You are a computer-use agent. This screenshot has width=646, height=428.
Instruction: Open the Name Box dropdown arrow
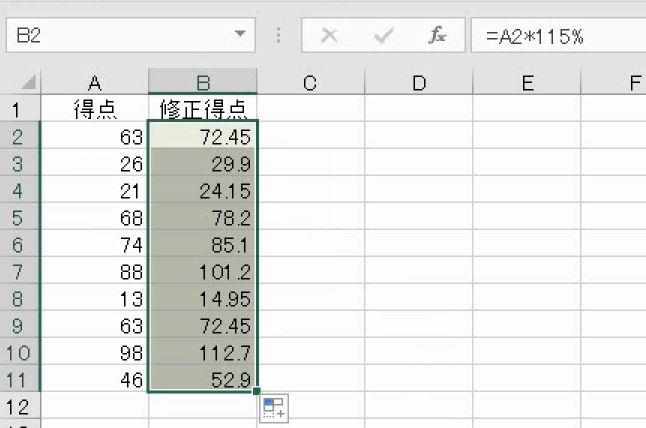(x=240, y=34)
